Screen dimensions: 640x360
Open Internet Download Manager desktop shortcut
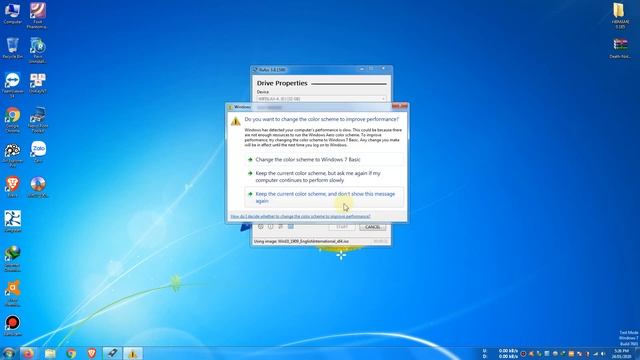(12, 259)
